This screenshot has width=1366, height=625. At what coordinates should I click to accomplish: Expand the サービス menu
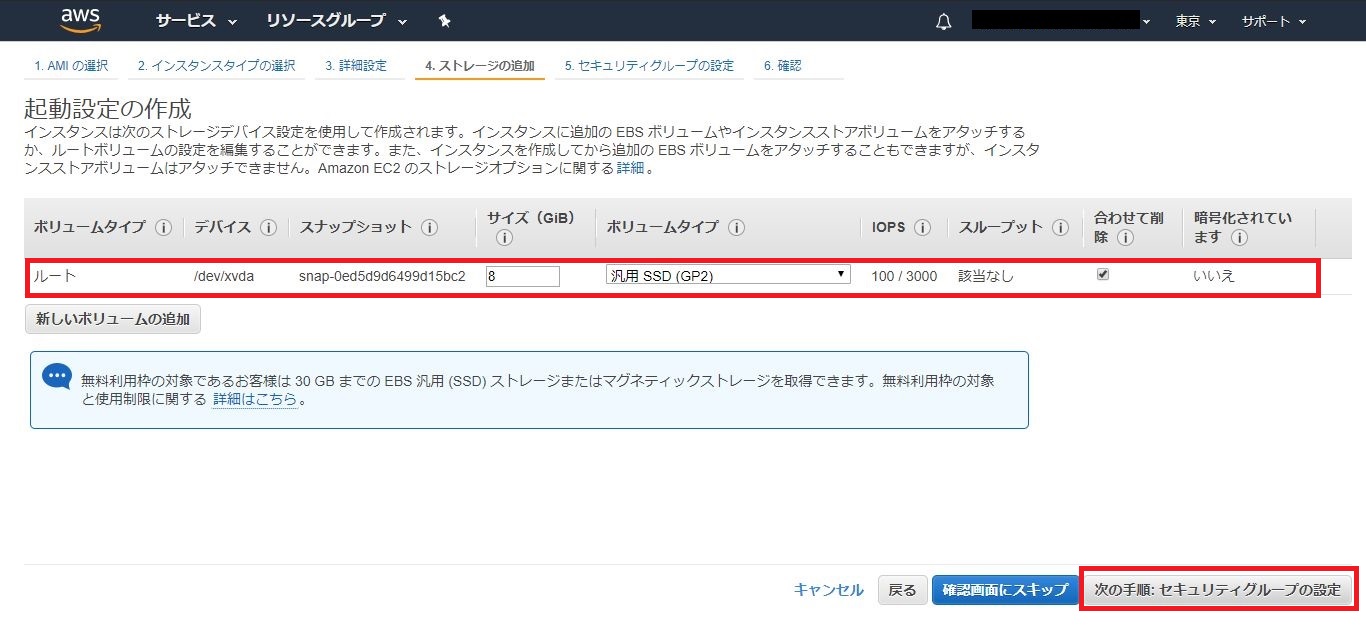pyautogui.click(x=196, y=21)
